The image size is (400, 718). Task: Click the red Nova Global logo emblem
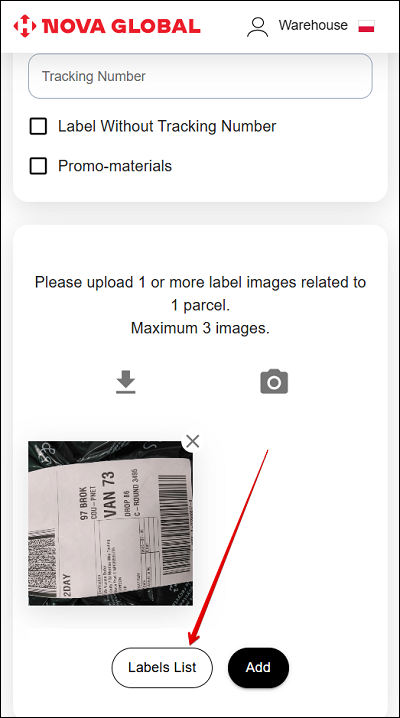tap(25, 26)
